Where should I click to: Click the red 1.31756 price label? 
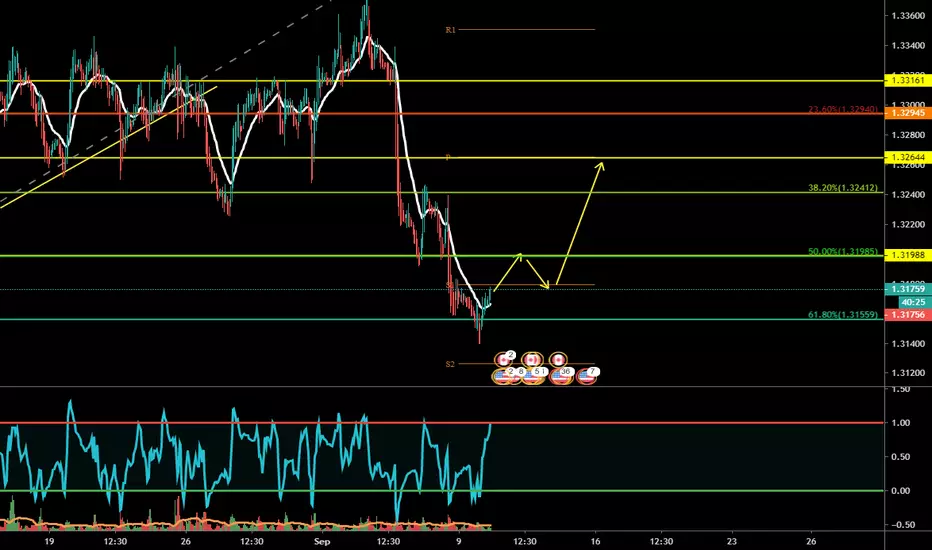point(908,315)
